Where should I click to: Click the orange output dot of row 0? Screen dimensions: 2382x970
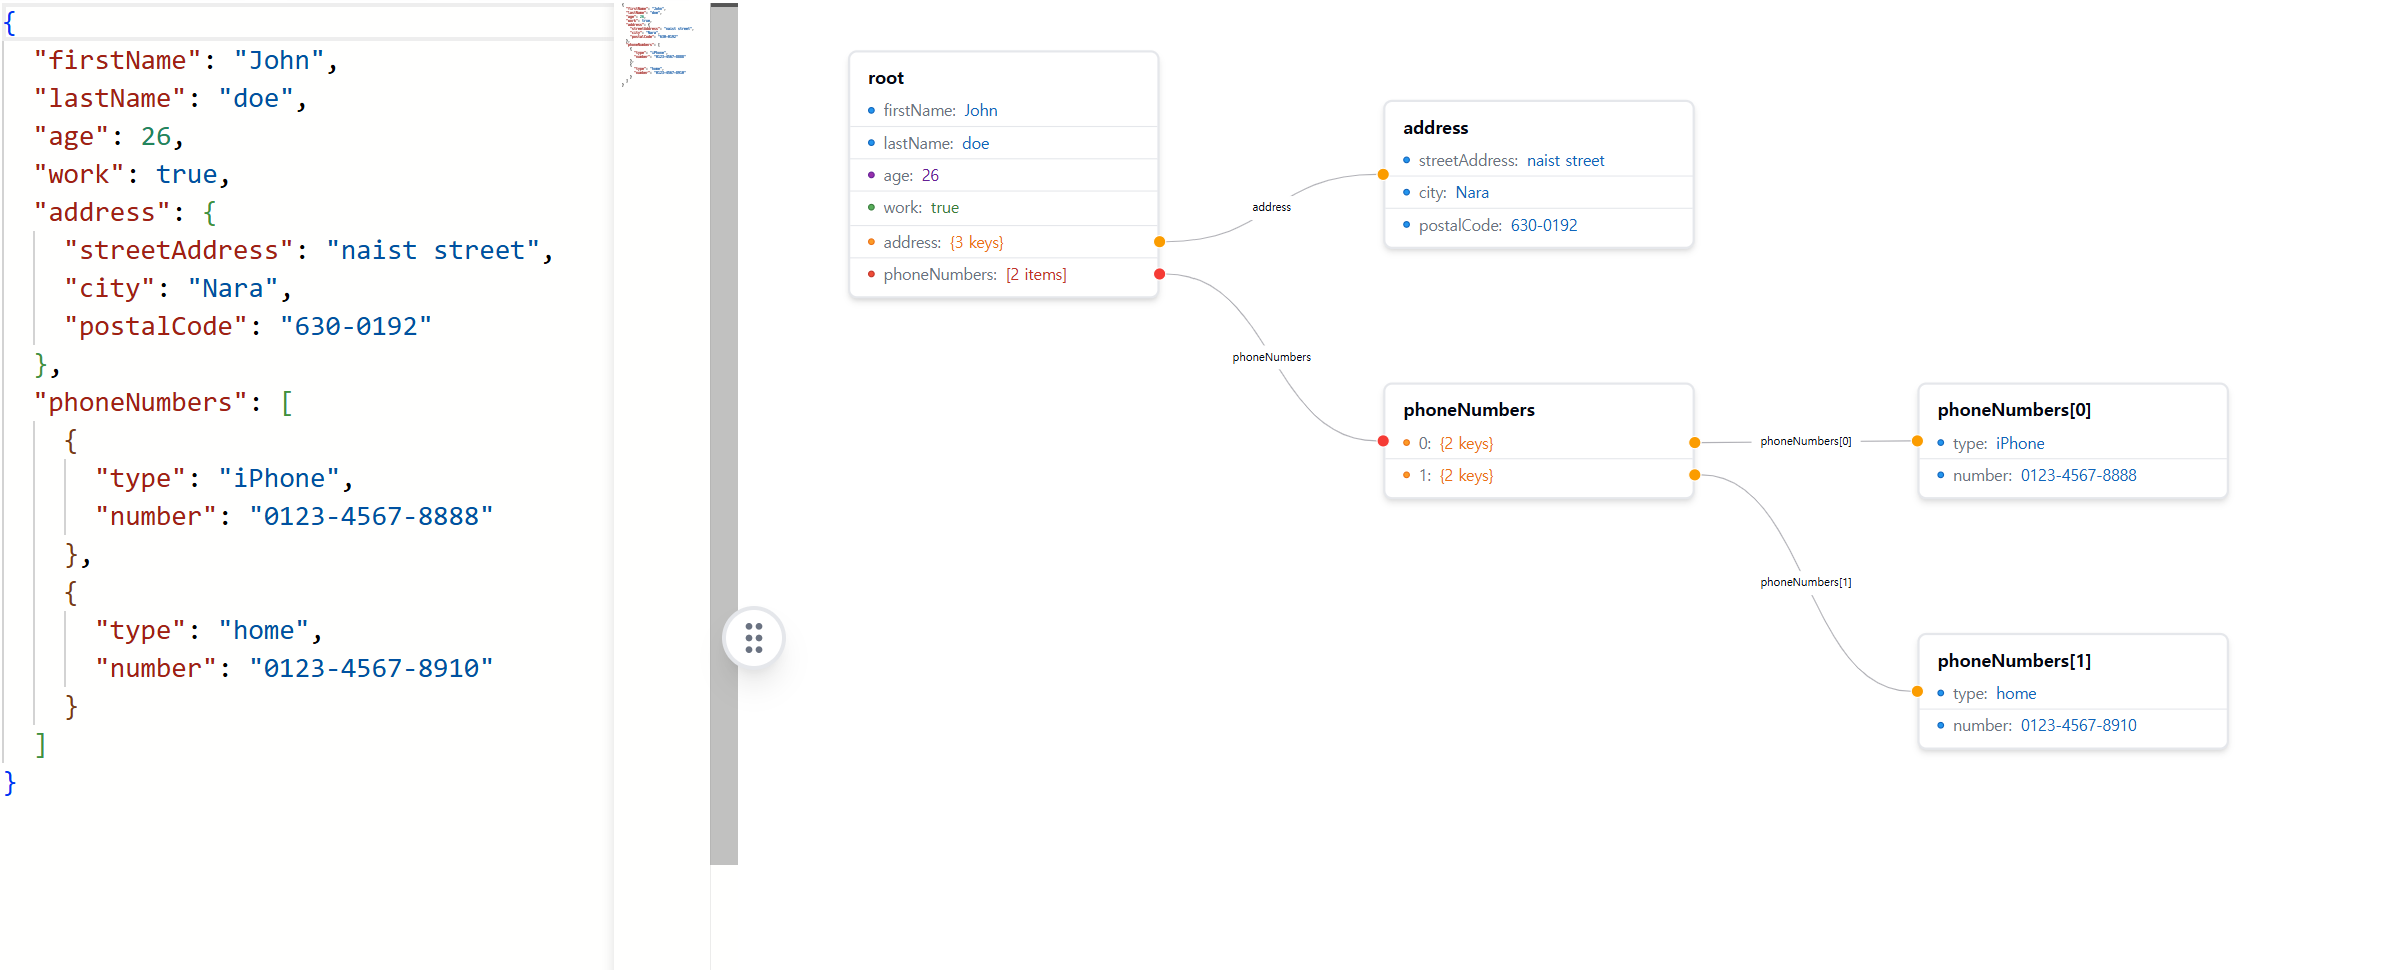coord(1694,443)
